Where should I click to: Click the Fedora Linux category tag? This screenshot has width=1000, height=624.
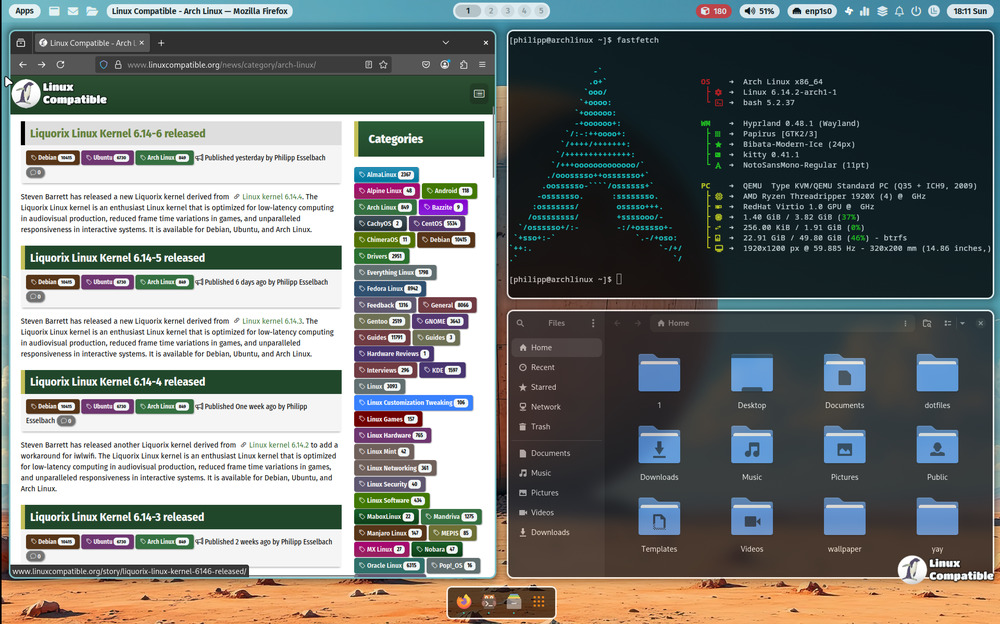tap(387, 288)
